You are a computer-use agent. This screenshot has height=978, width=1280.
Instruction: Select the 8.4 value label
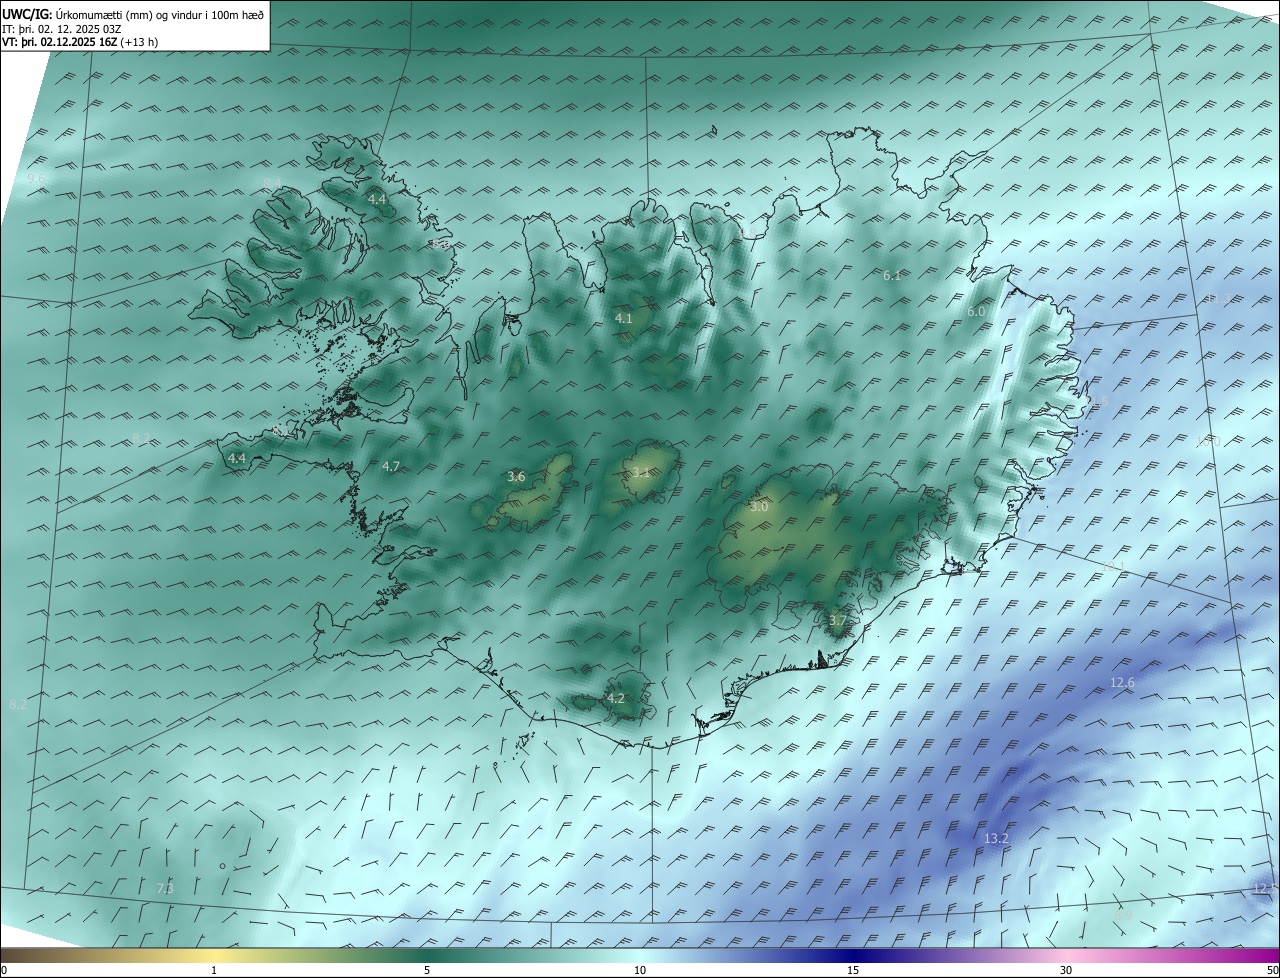coord(273,182)
